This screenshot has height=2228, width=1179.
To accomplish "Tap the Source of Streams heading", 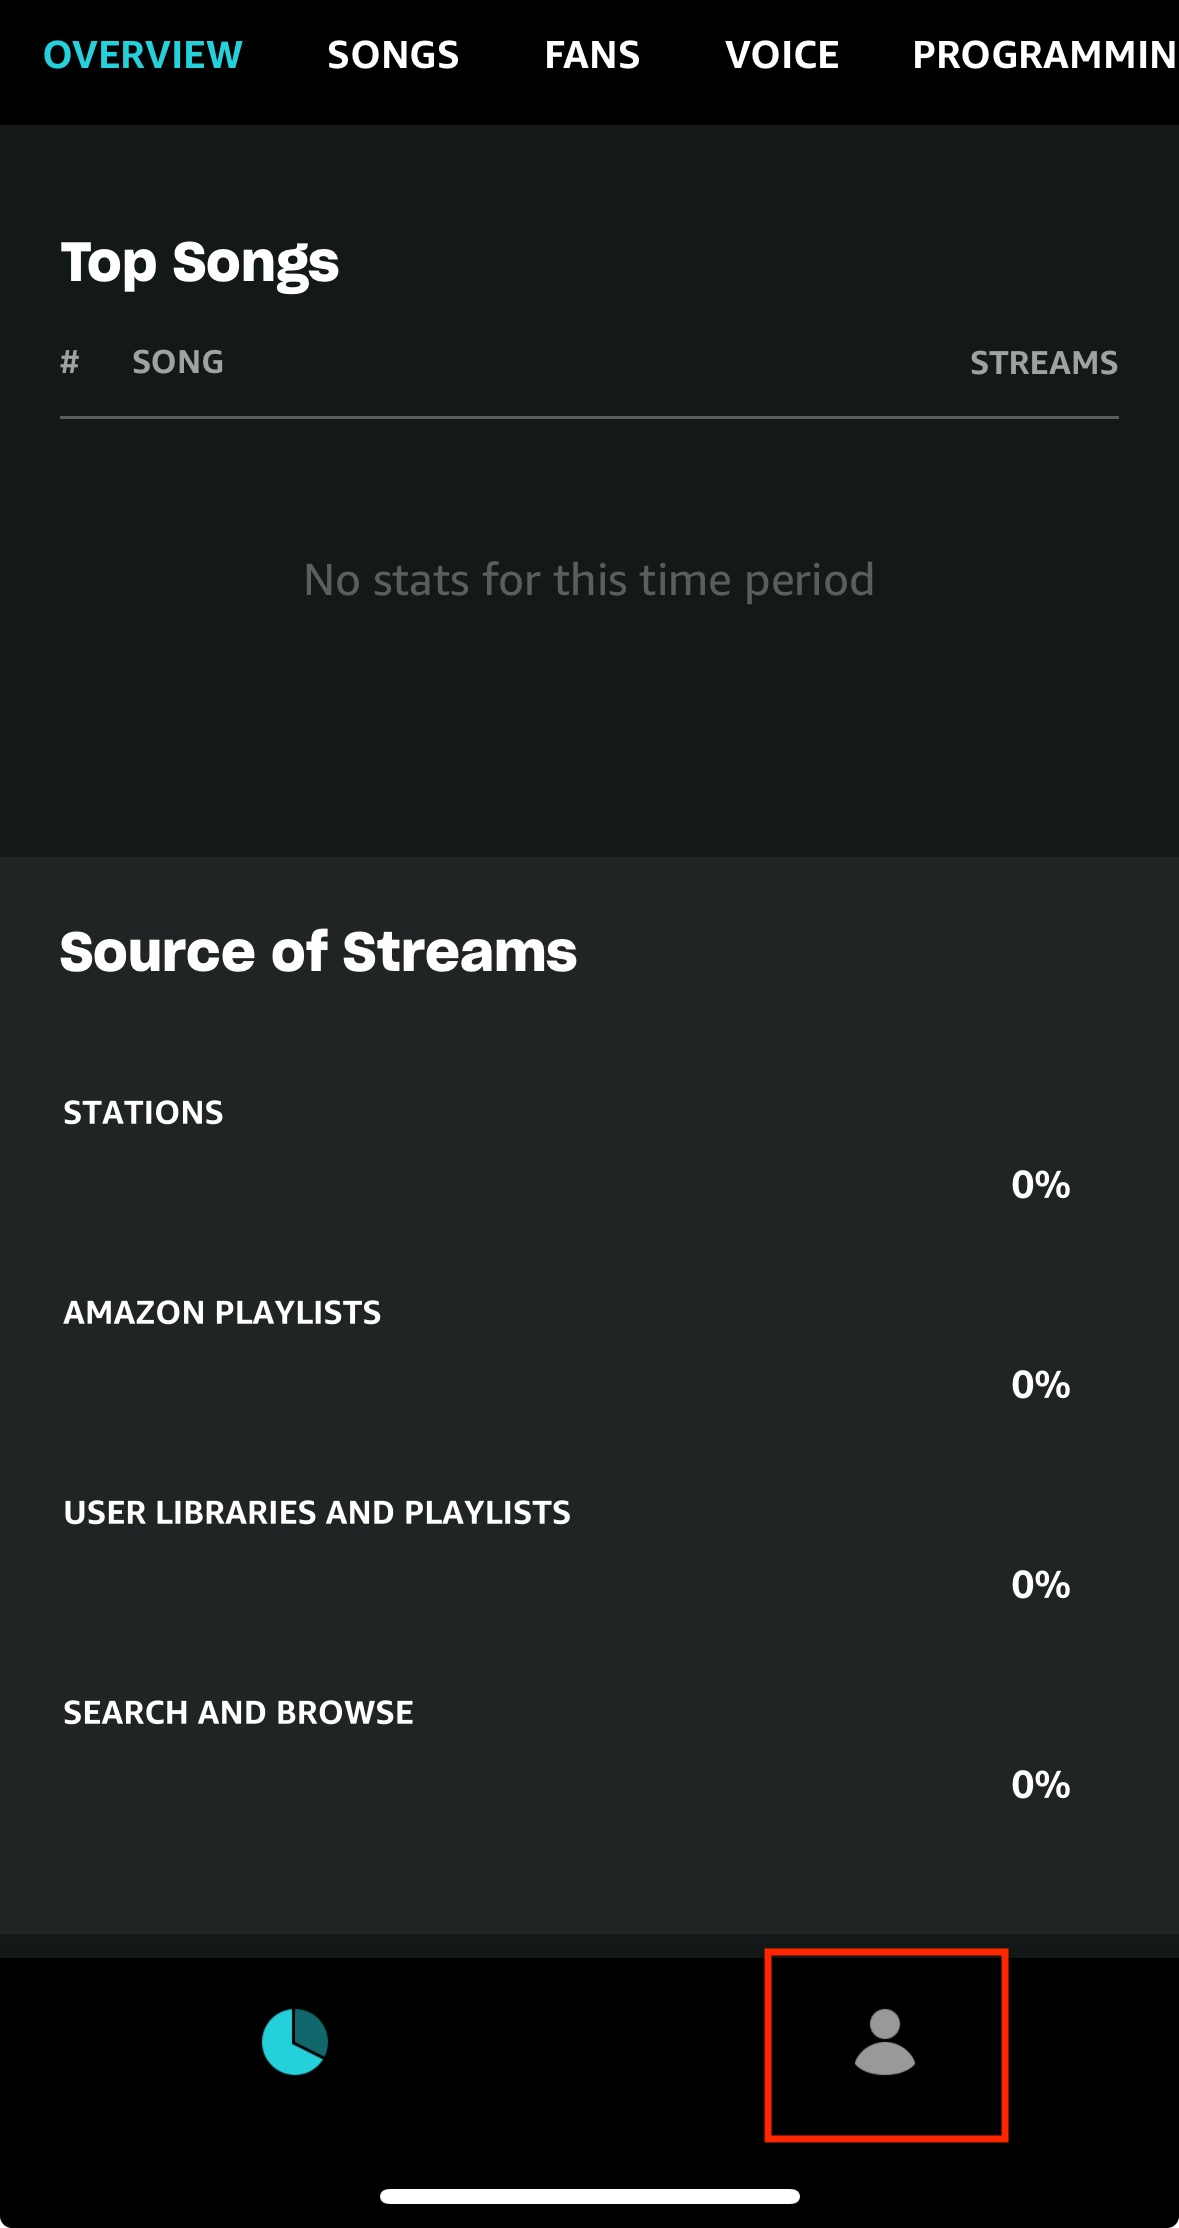I will coord(318,951).
